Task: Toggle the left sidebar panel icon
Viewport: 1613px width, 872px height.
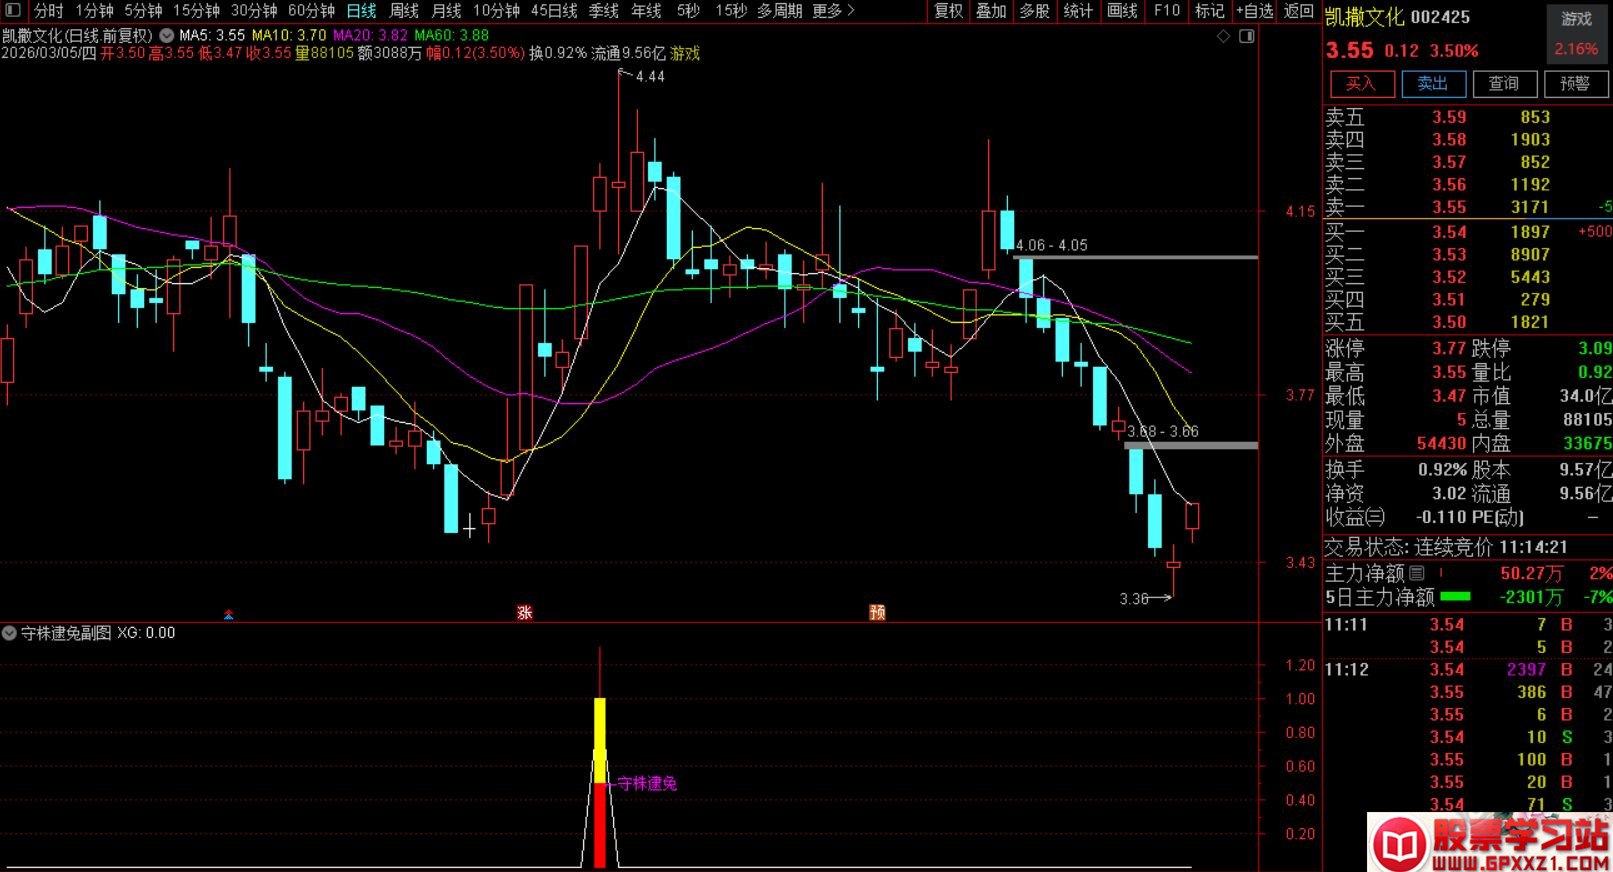Action: 13,10
